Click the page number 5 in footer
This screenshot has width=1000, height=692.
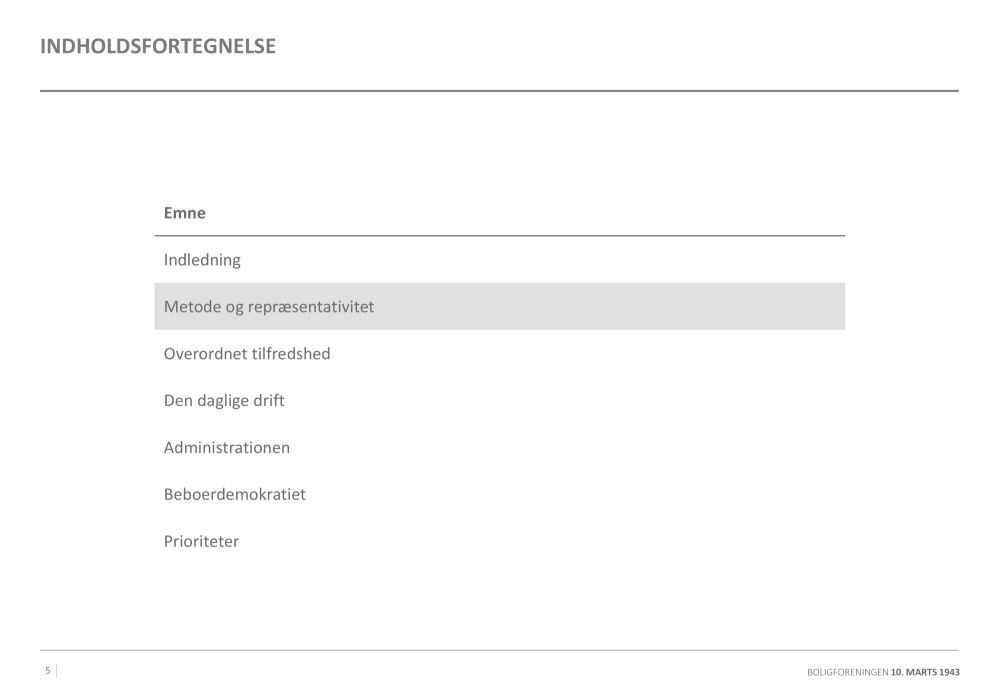pos(47,671)
